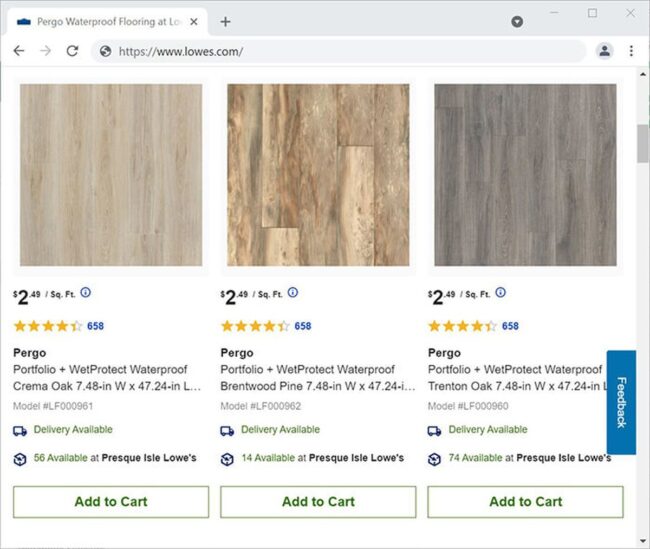Open the browser profile avatar
This screenshot has width=650, height=549.
tap(605, 51)
